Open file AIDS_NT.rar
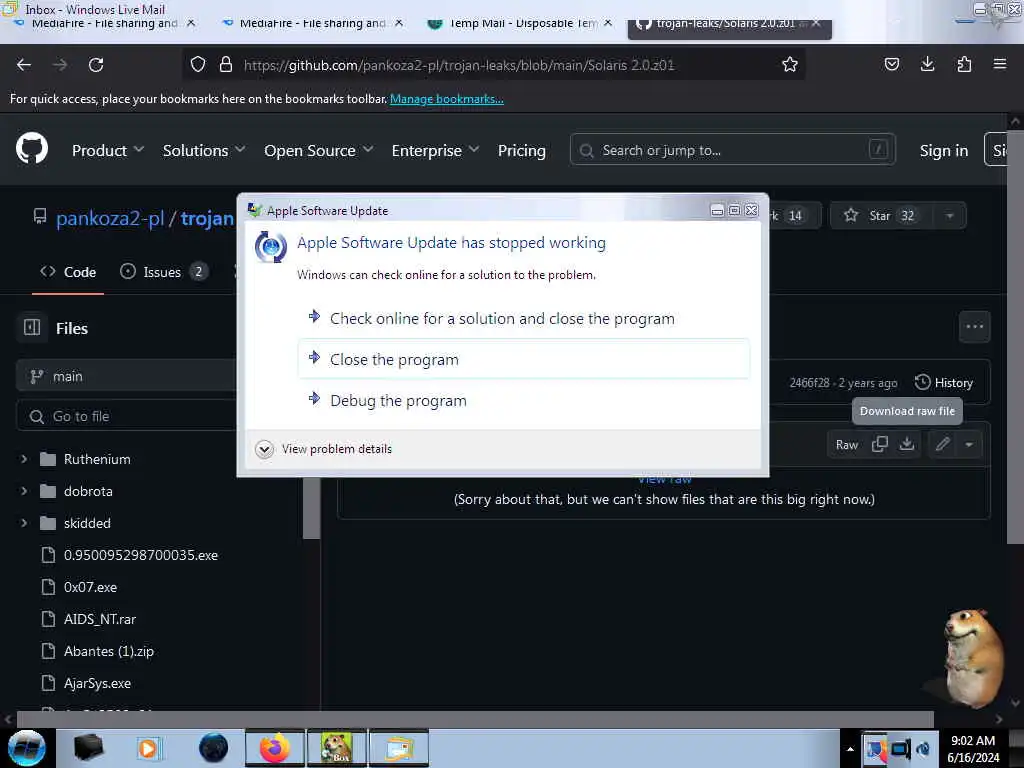1024x768 pixels. (100, 619)
